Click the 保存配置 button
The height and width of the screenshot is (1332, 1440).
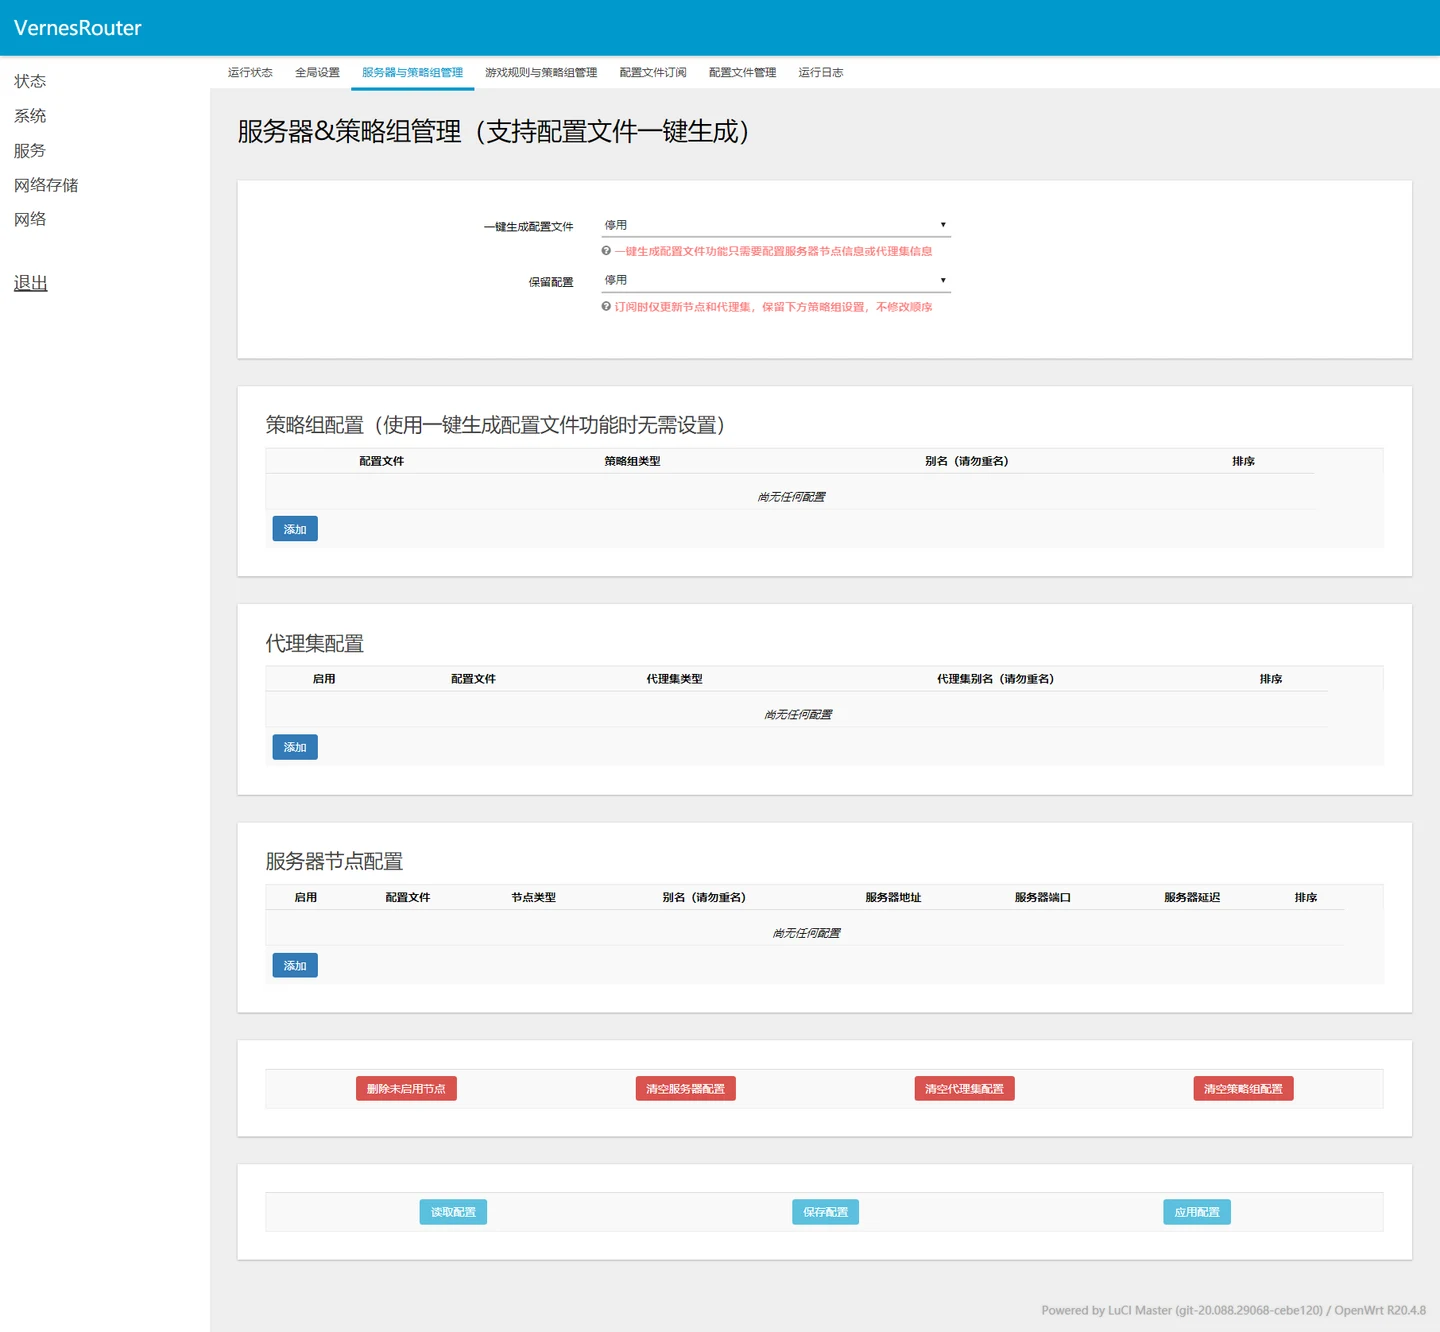(x=825, y=1212)
